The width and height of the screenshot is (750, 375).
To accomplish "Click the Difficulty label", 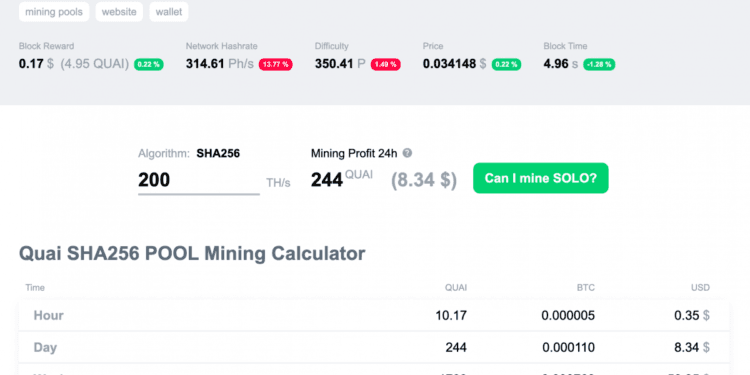I will [x=331, y=46].
